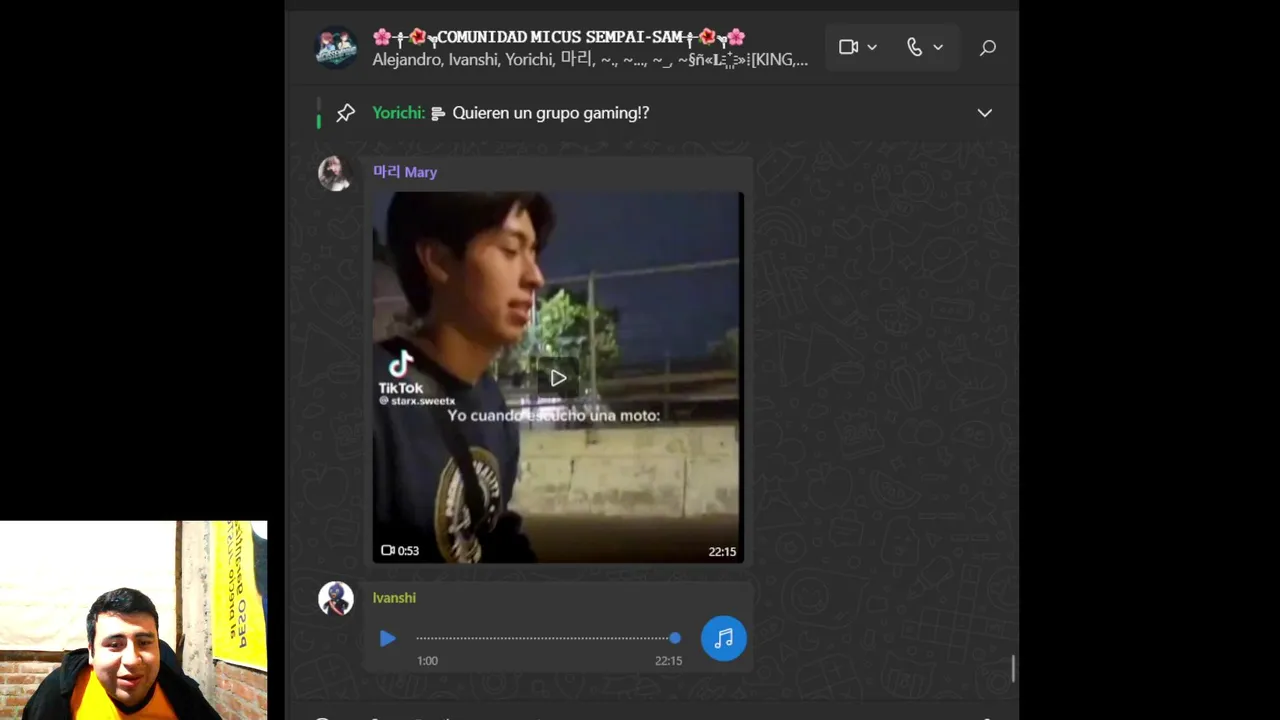Viewport: 1280px width, 720px height.
Task: Click Yorichi name in pinned message
Action: pyautogui.click(x=398, y=113)
